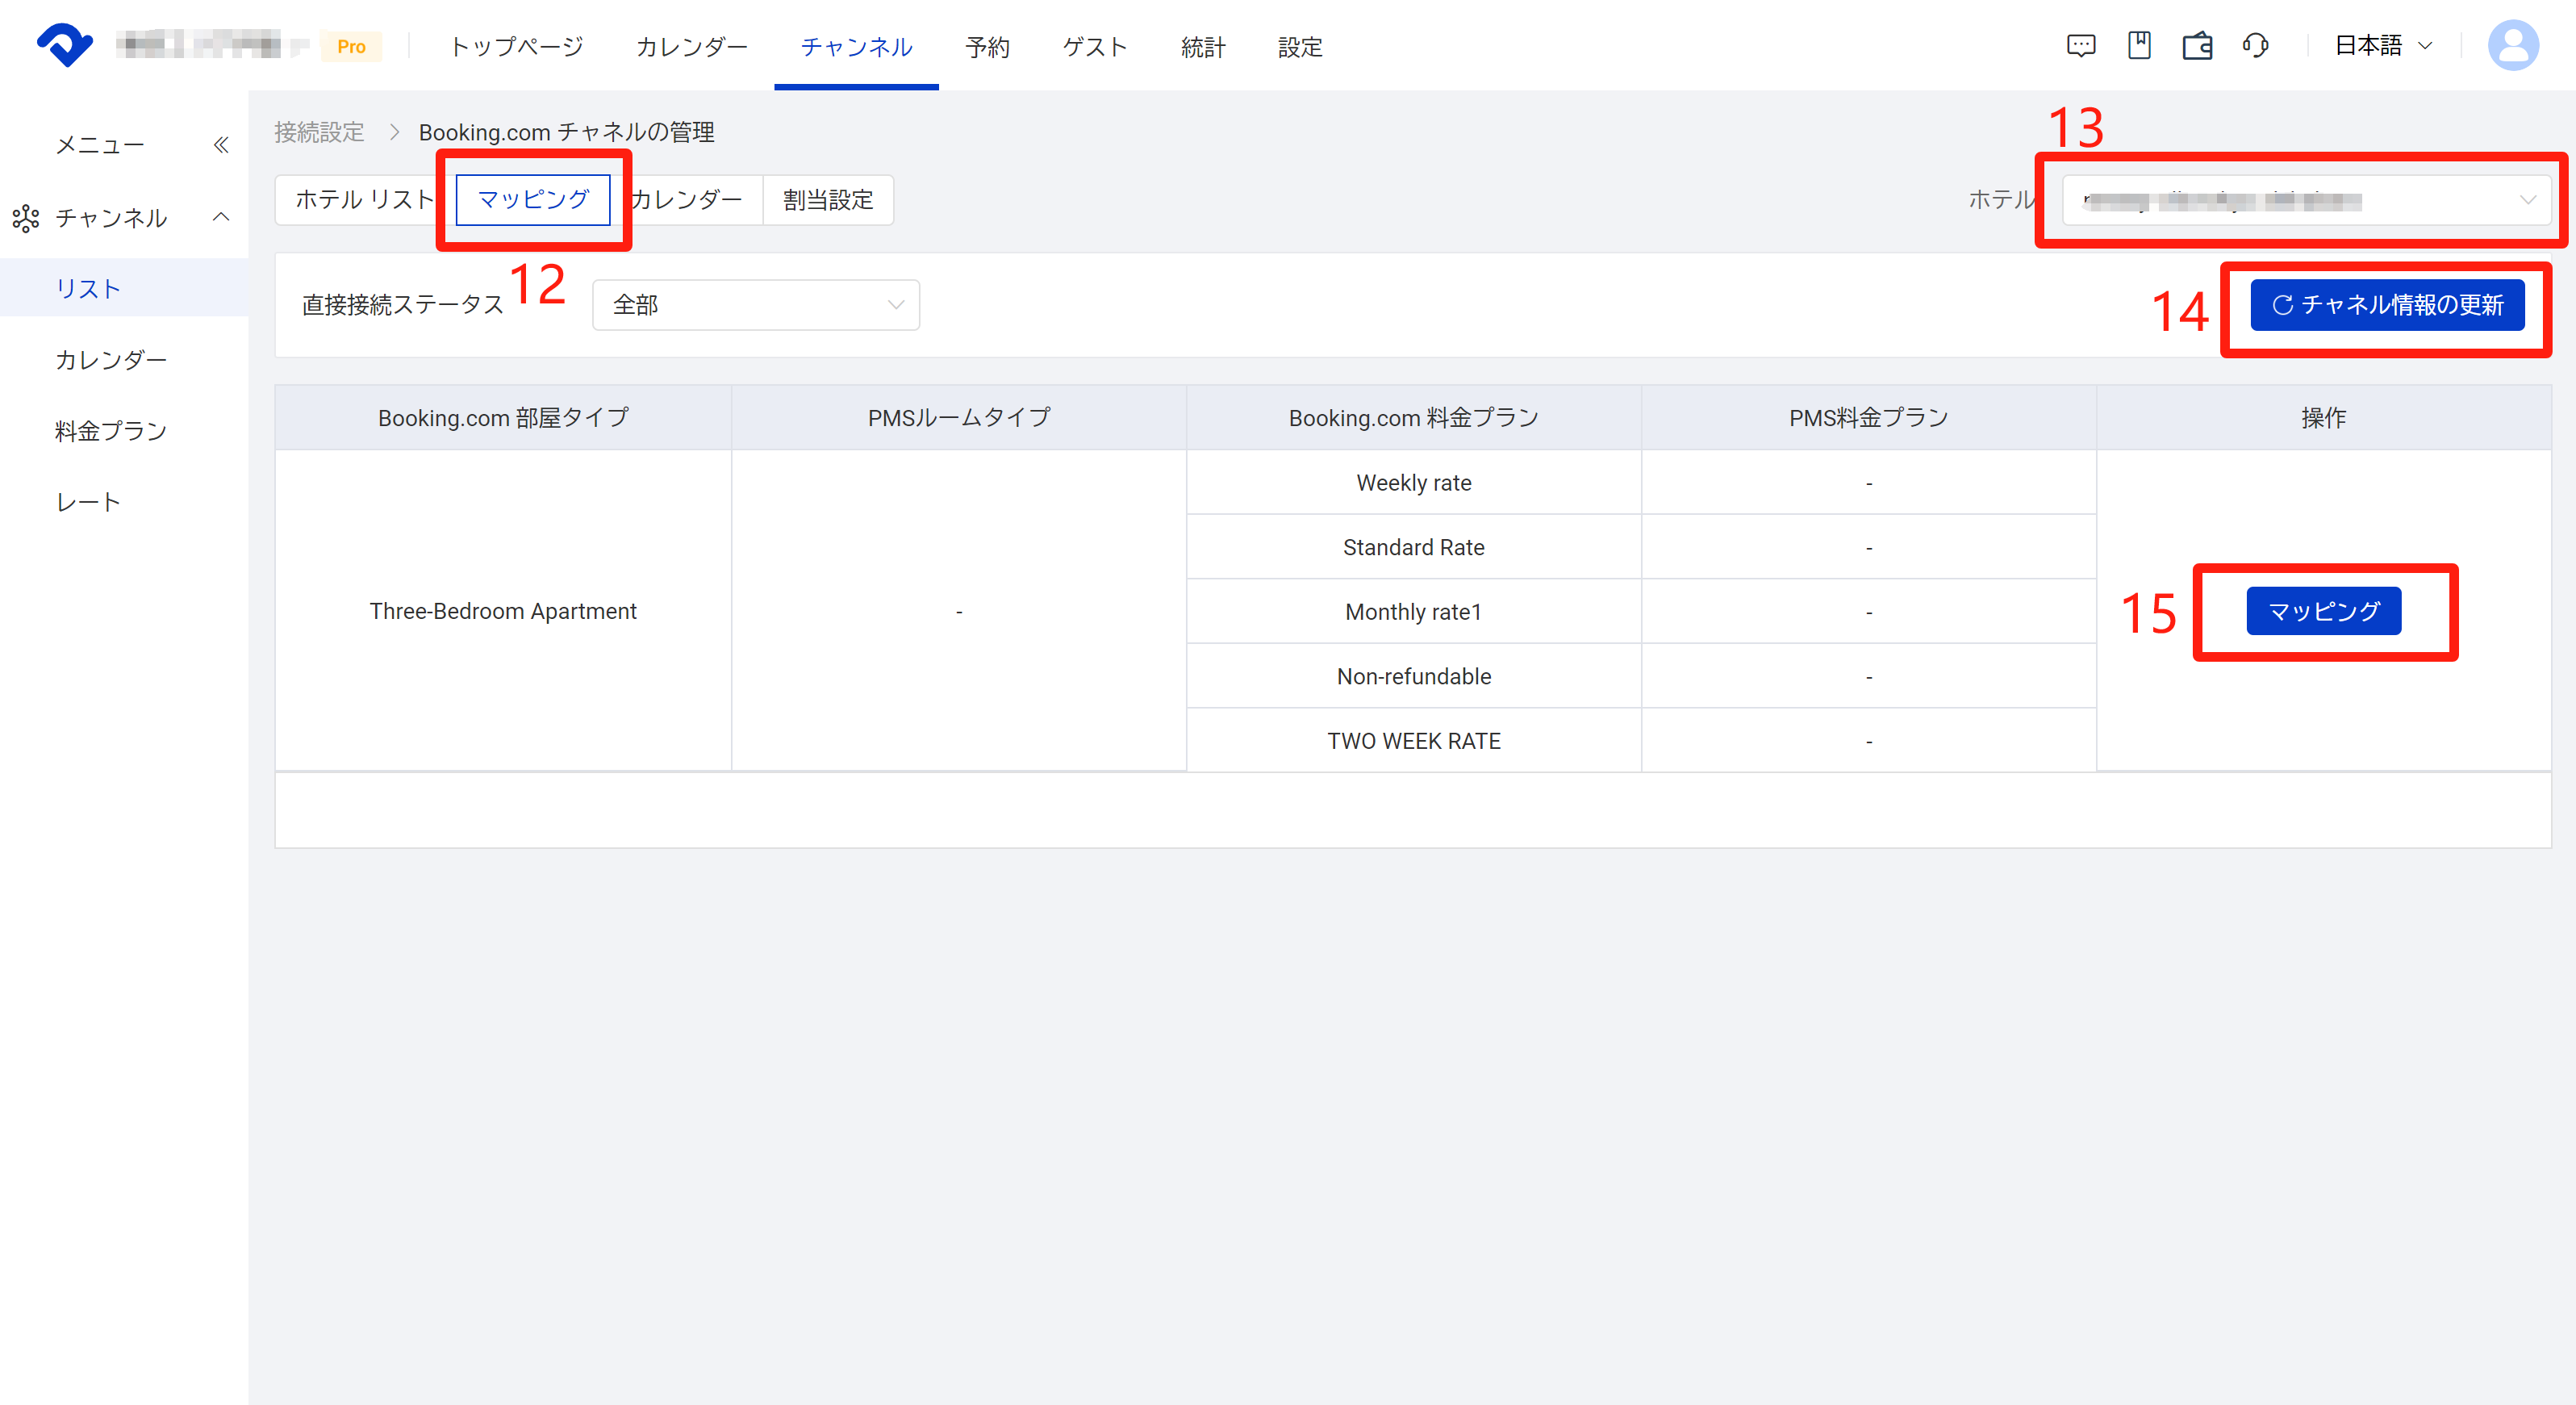Click the 接続設定 breadcrumb link
Image resolution: width=2576 pixels, height=1405 pixels.
[319, 132]
